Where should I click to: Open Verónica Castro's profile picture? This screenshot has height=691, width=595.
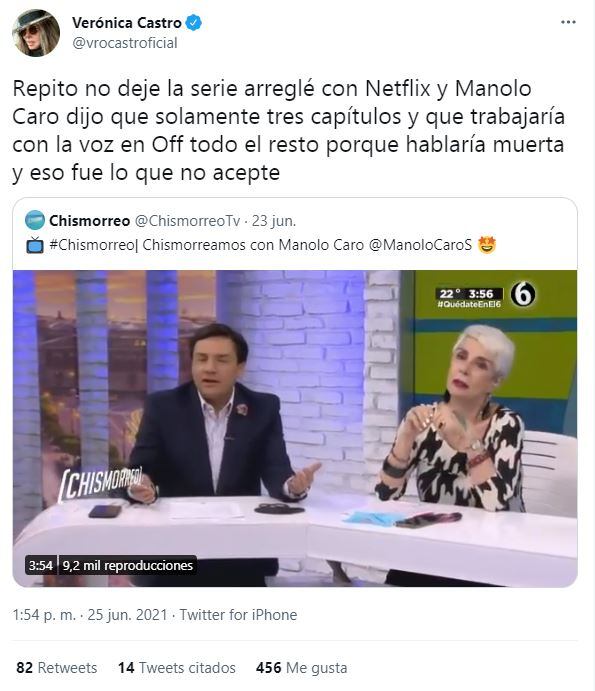pos(36,33)
